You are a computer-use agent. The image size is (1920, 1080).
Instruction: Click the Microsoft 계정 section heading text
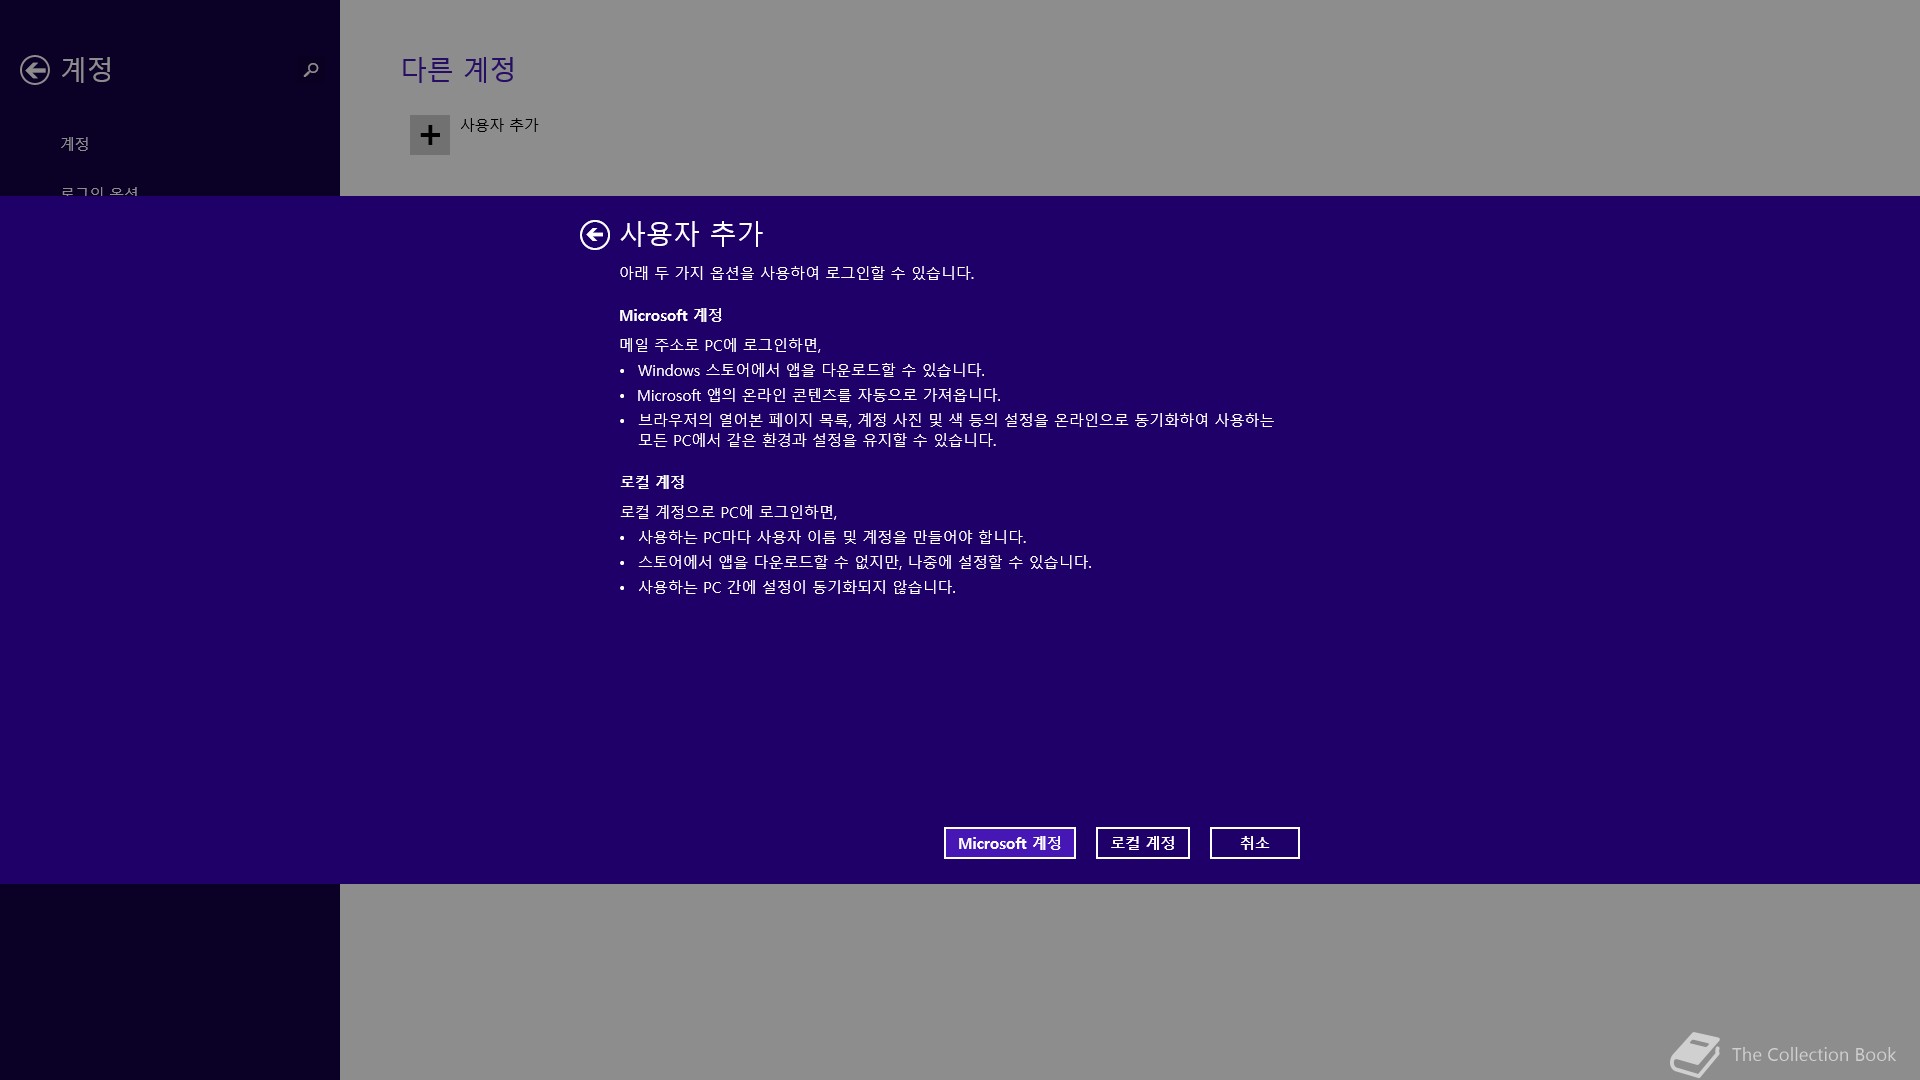[x=670, y=315]
